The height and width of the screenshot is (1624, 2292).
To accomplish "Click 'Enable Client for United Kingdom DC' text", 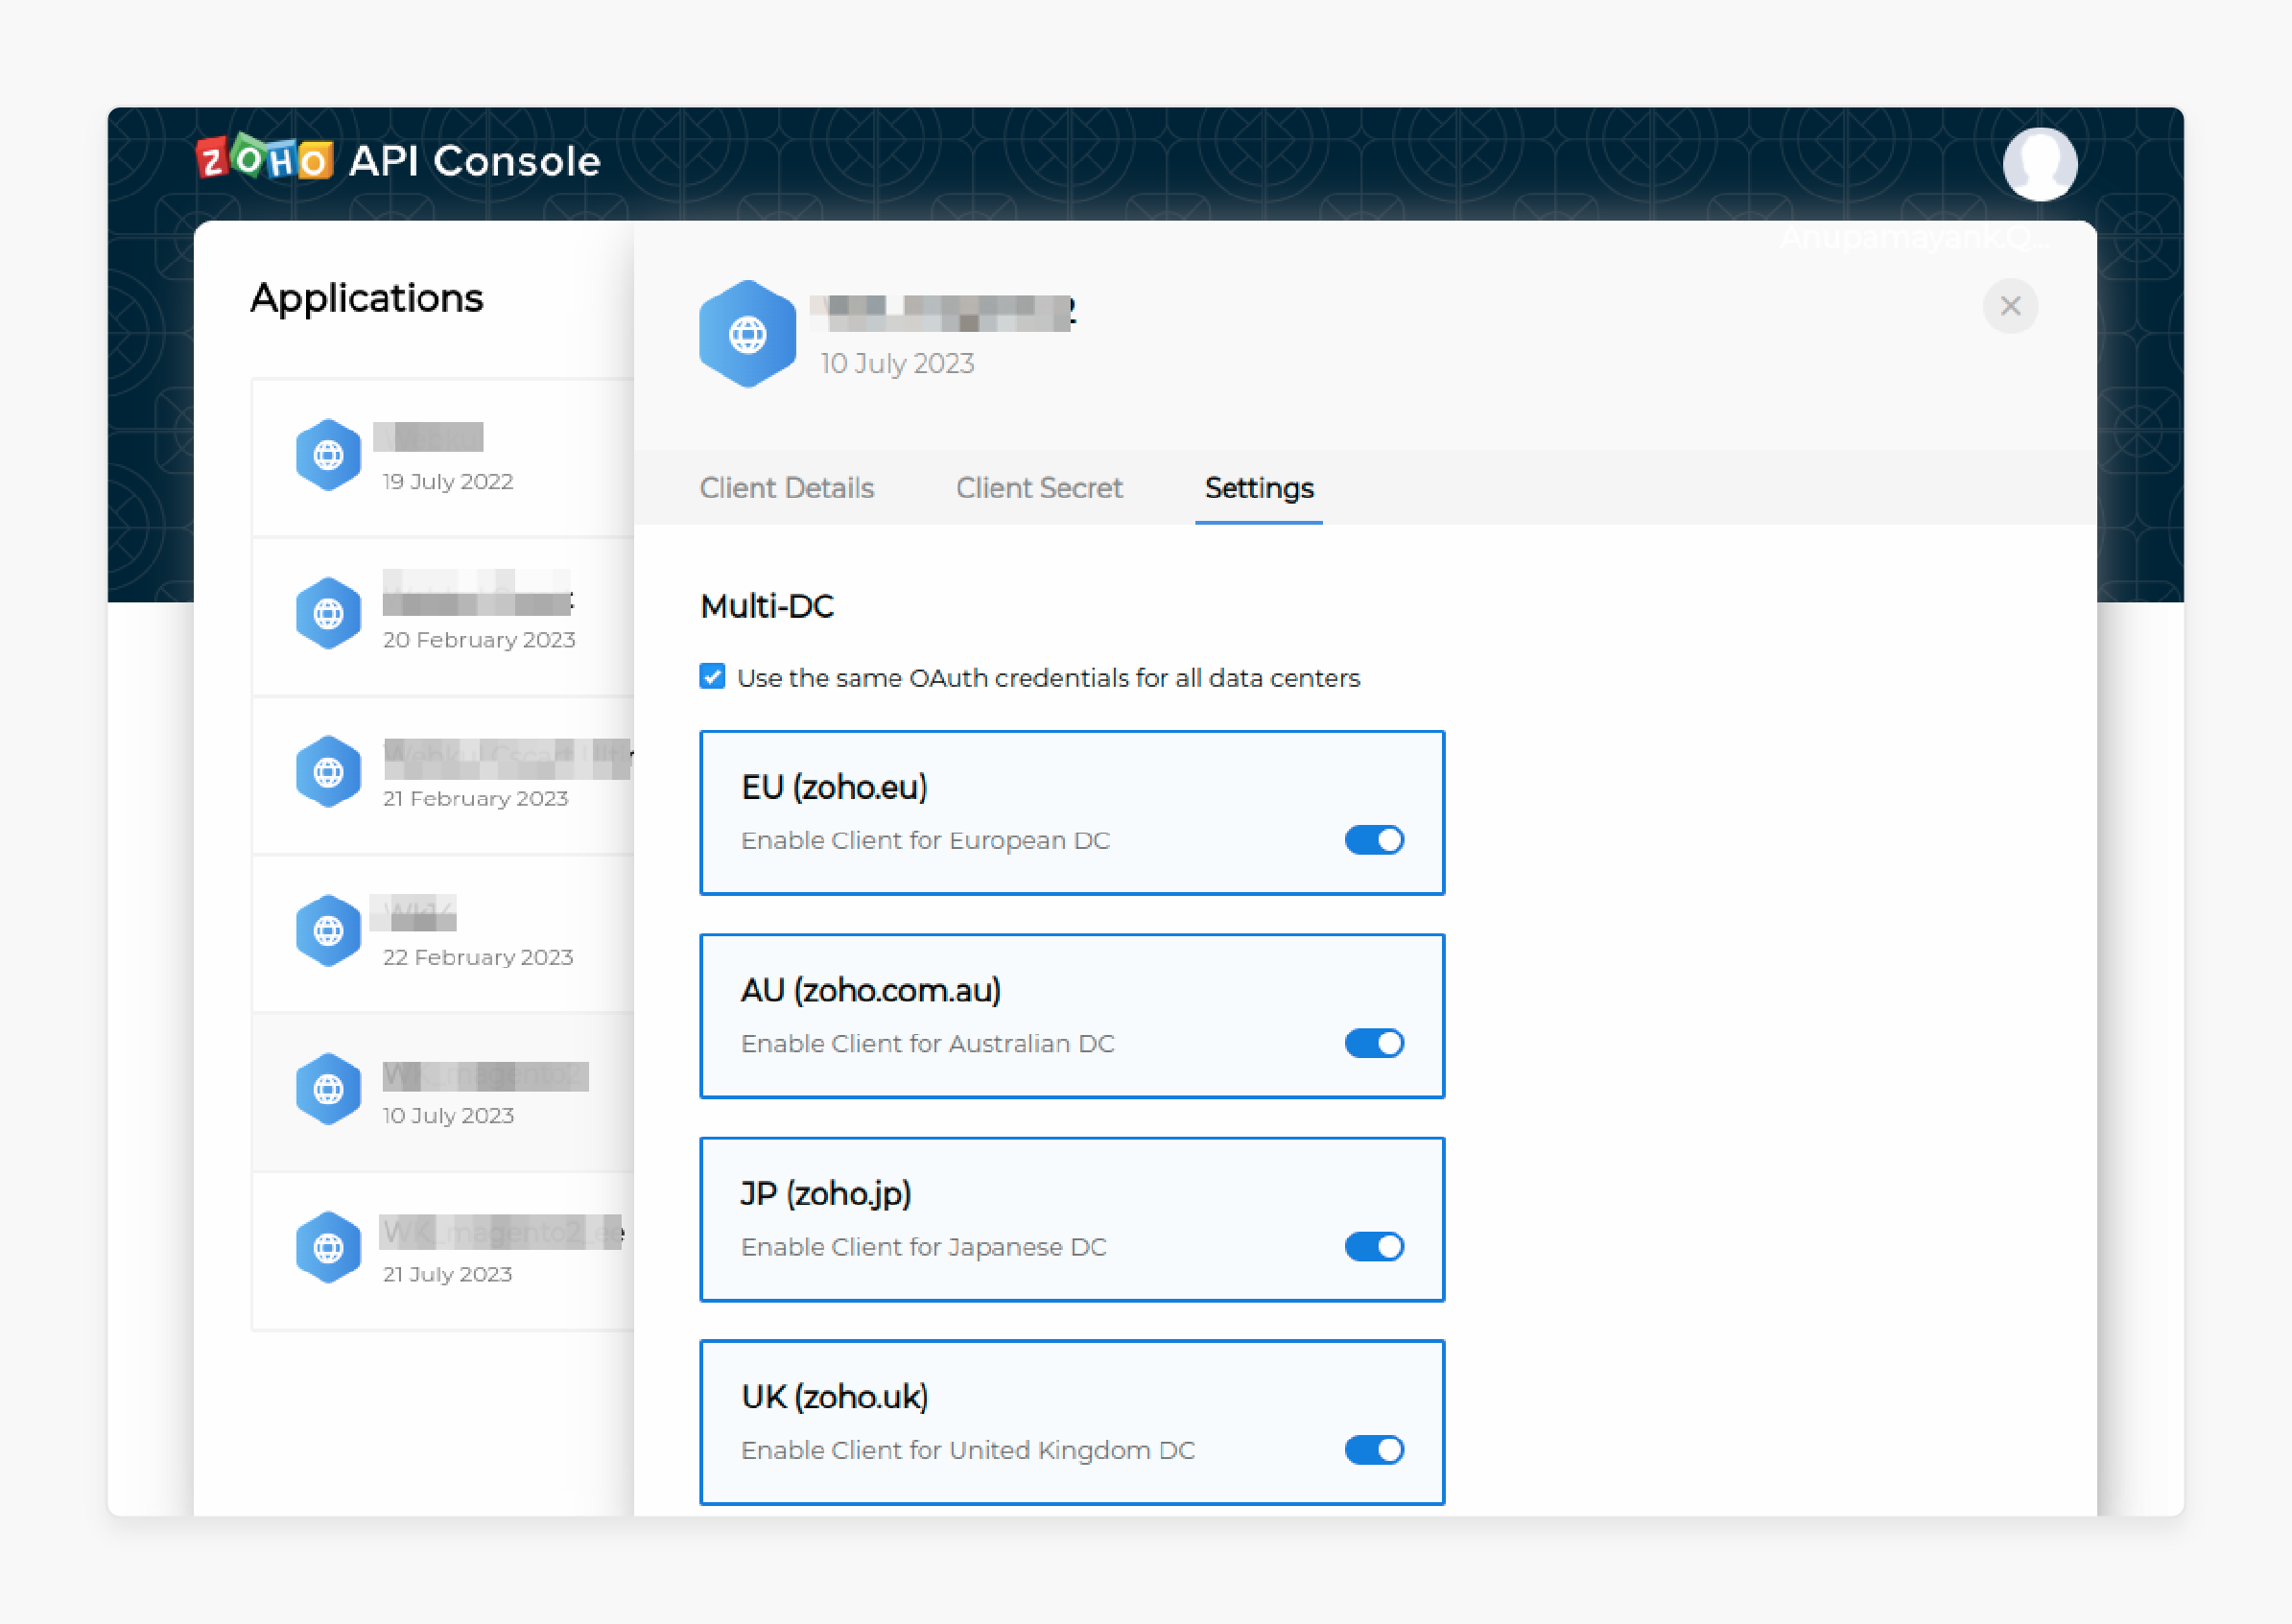I will (967, 1450).
